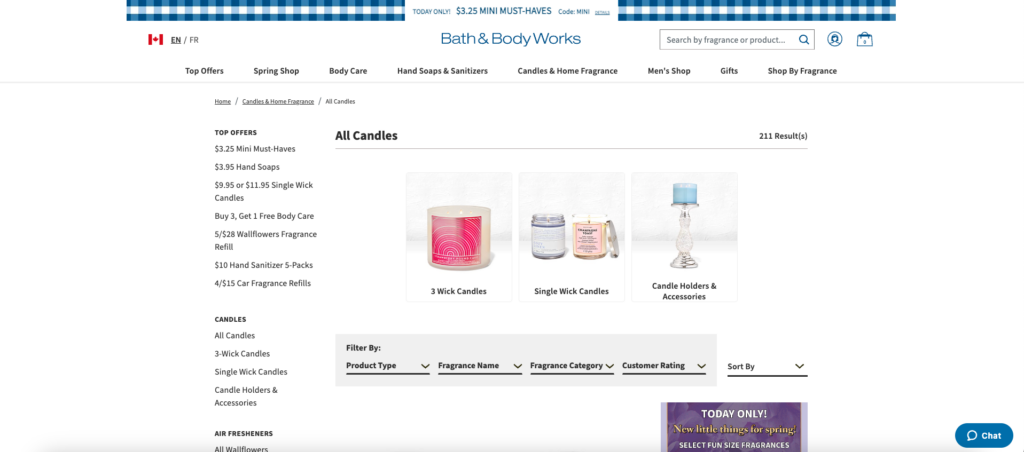Go to $3.95 Hand Soaps offer
The image size is (1024, 452).
click(x=247, y=167)
